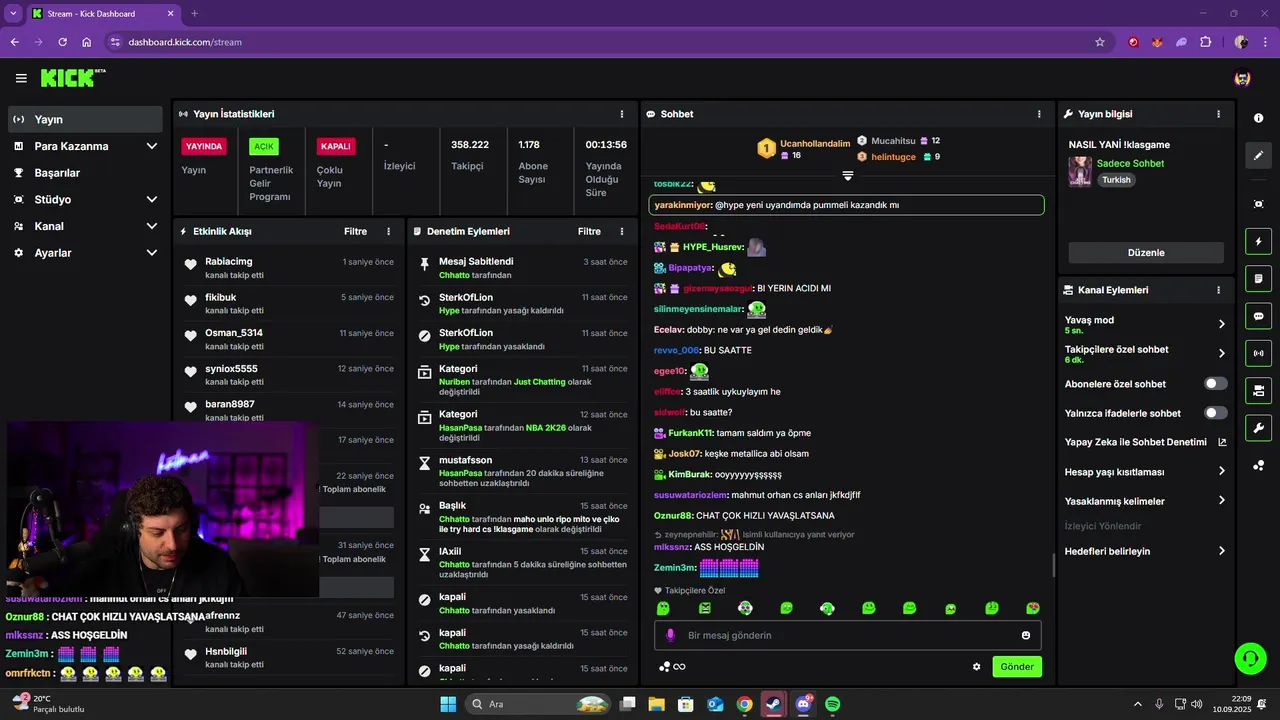The height and width of the screenshot is (720, 1280).
Task: Click the Turkish language tag
Action: click(1116, 180)
